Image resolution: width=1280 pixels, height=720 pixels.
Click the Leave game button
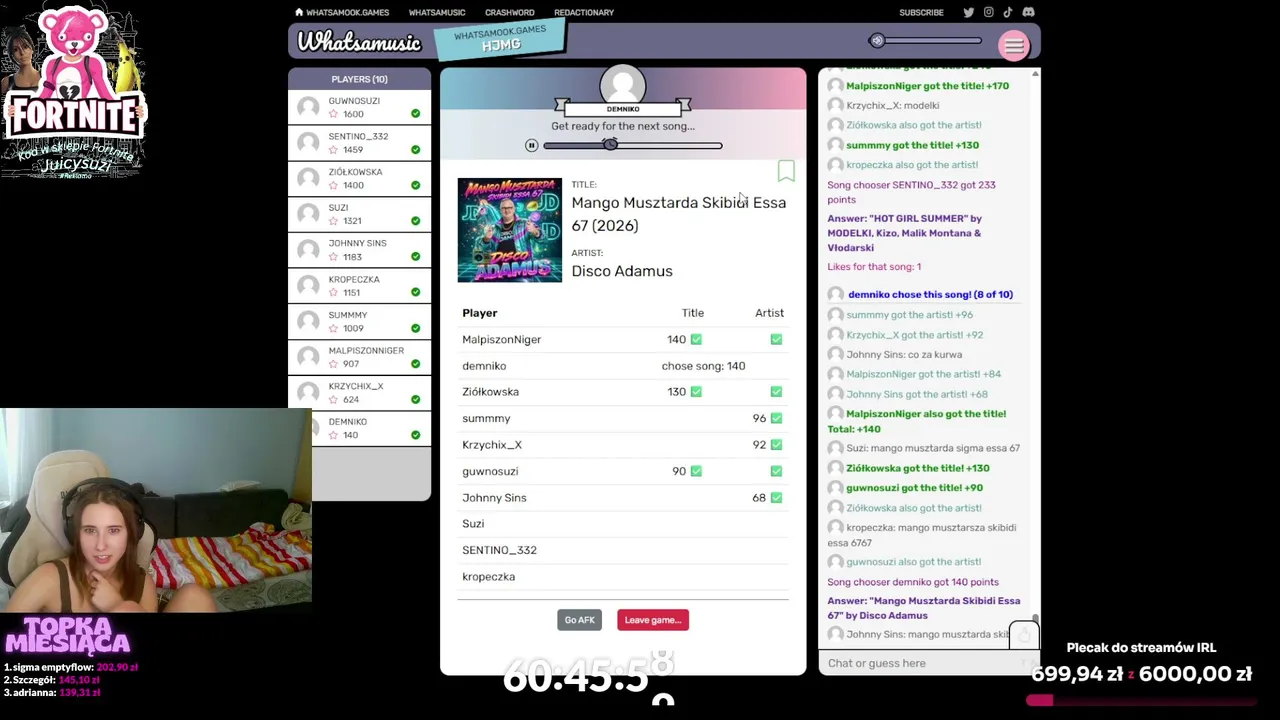tap(653, 620)
